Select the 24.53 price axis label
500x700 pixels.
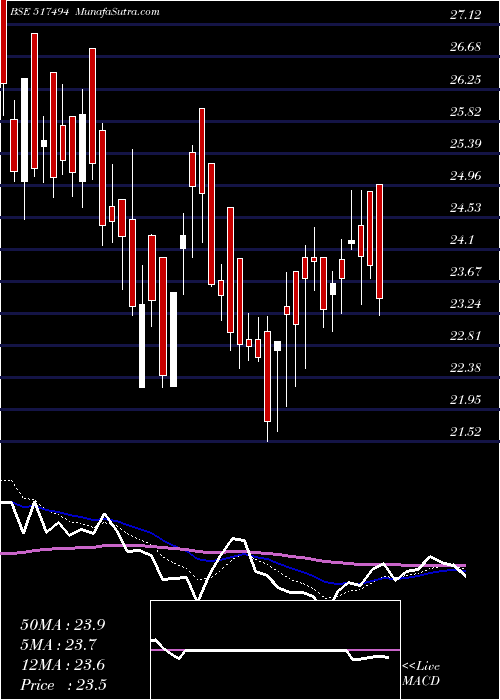[466, 208]
